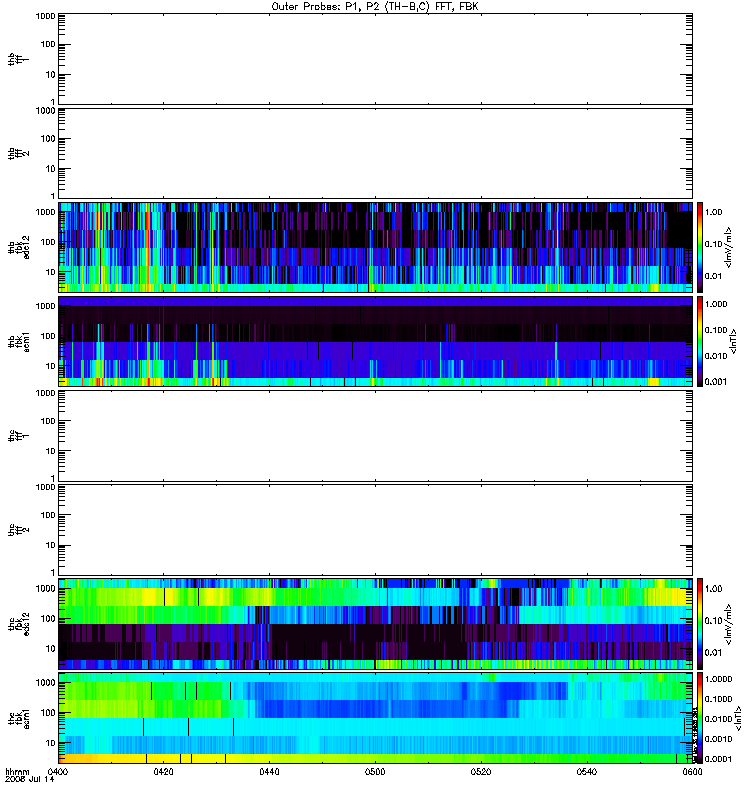The width and height of the screenshot is (750, 800).
Task: Click the '0.0100' value on thc scm1 color bar
Action: click(718, 719)
